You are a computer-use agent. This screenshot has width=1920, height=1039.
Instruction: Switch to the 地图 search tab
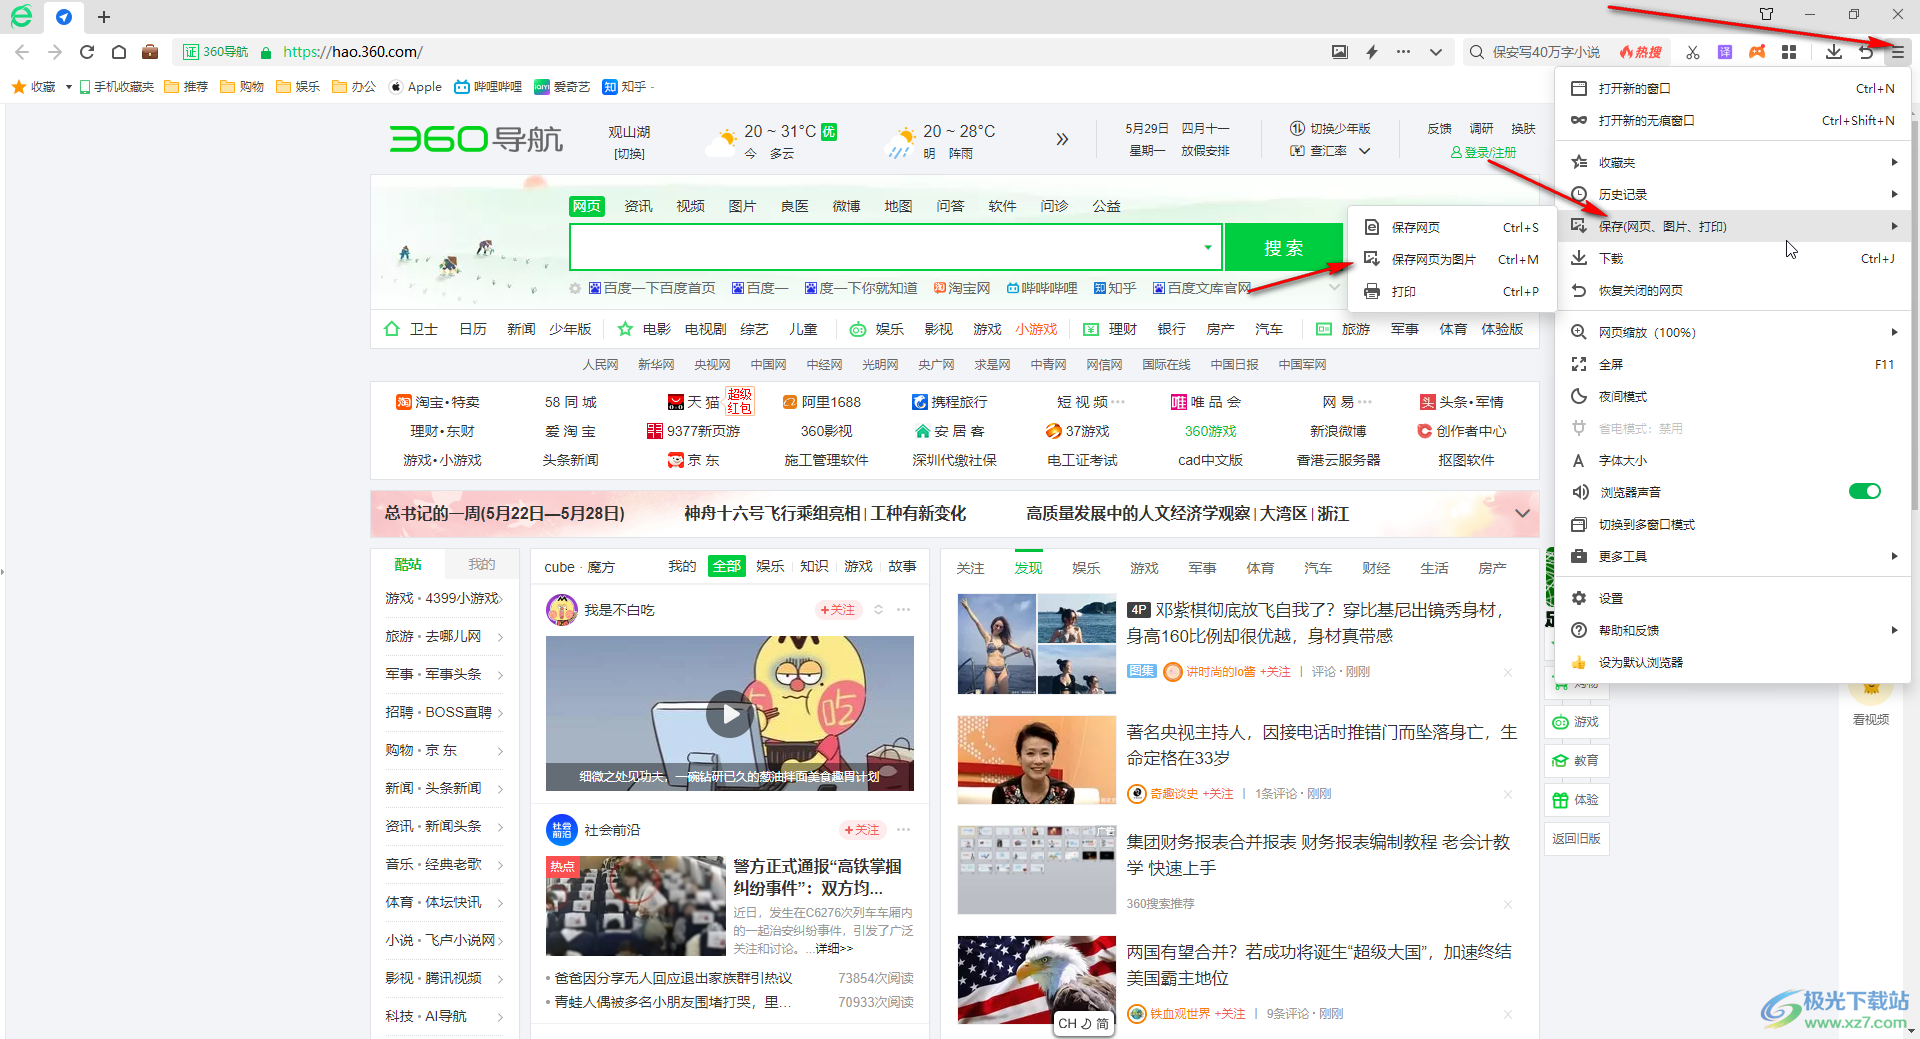(898, 206)
